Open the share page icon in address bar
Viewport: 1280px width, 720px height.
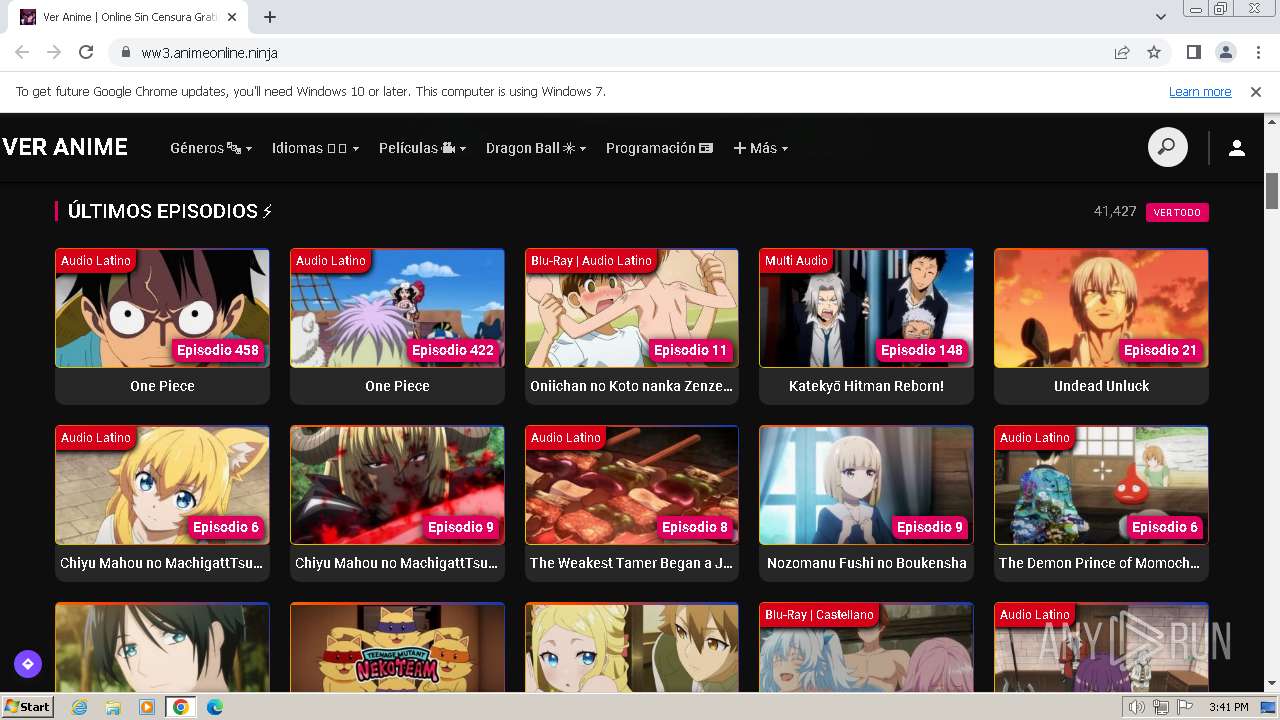pos(1122,52)
